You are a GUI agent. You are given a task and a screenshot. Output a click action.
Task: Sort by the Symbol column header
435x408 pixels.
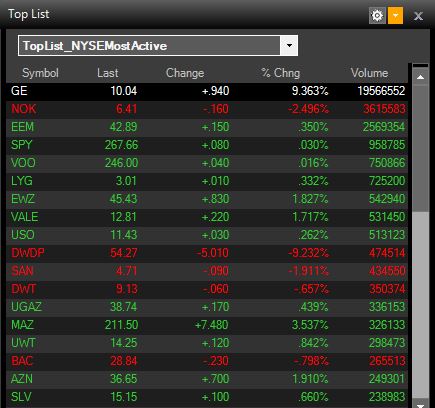40,73
